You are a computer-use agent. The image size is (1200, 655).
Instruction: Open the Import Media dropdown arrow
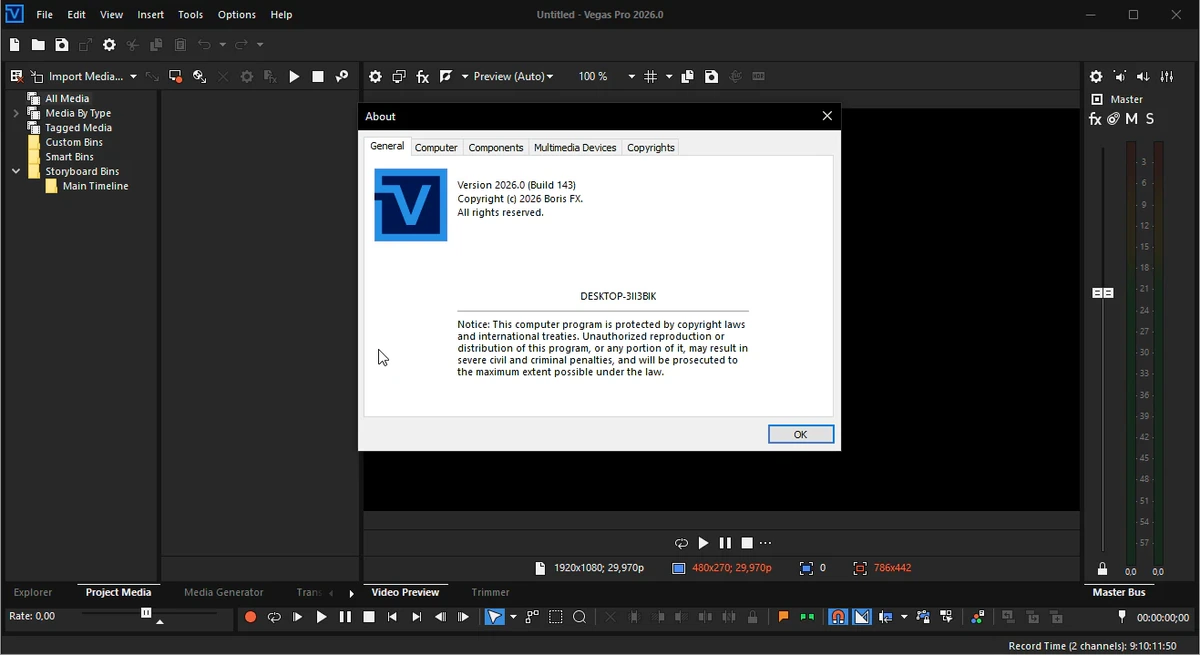pos(133,77)
